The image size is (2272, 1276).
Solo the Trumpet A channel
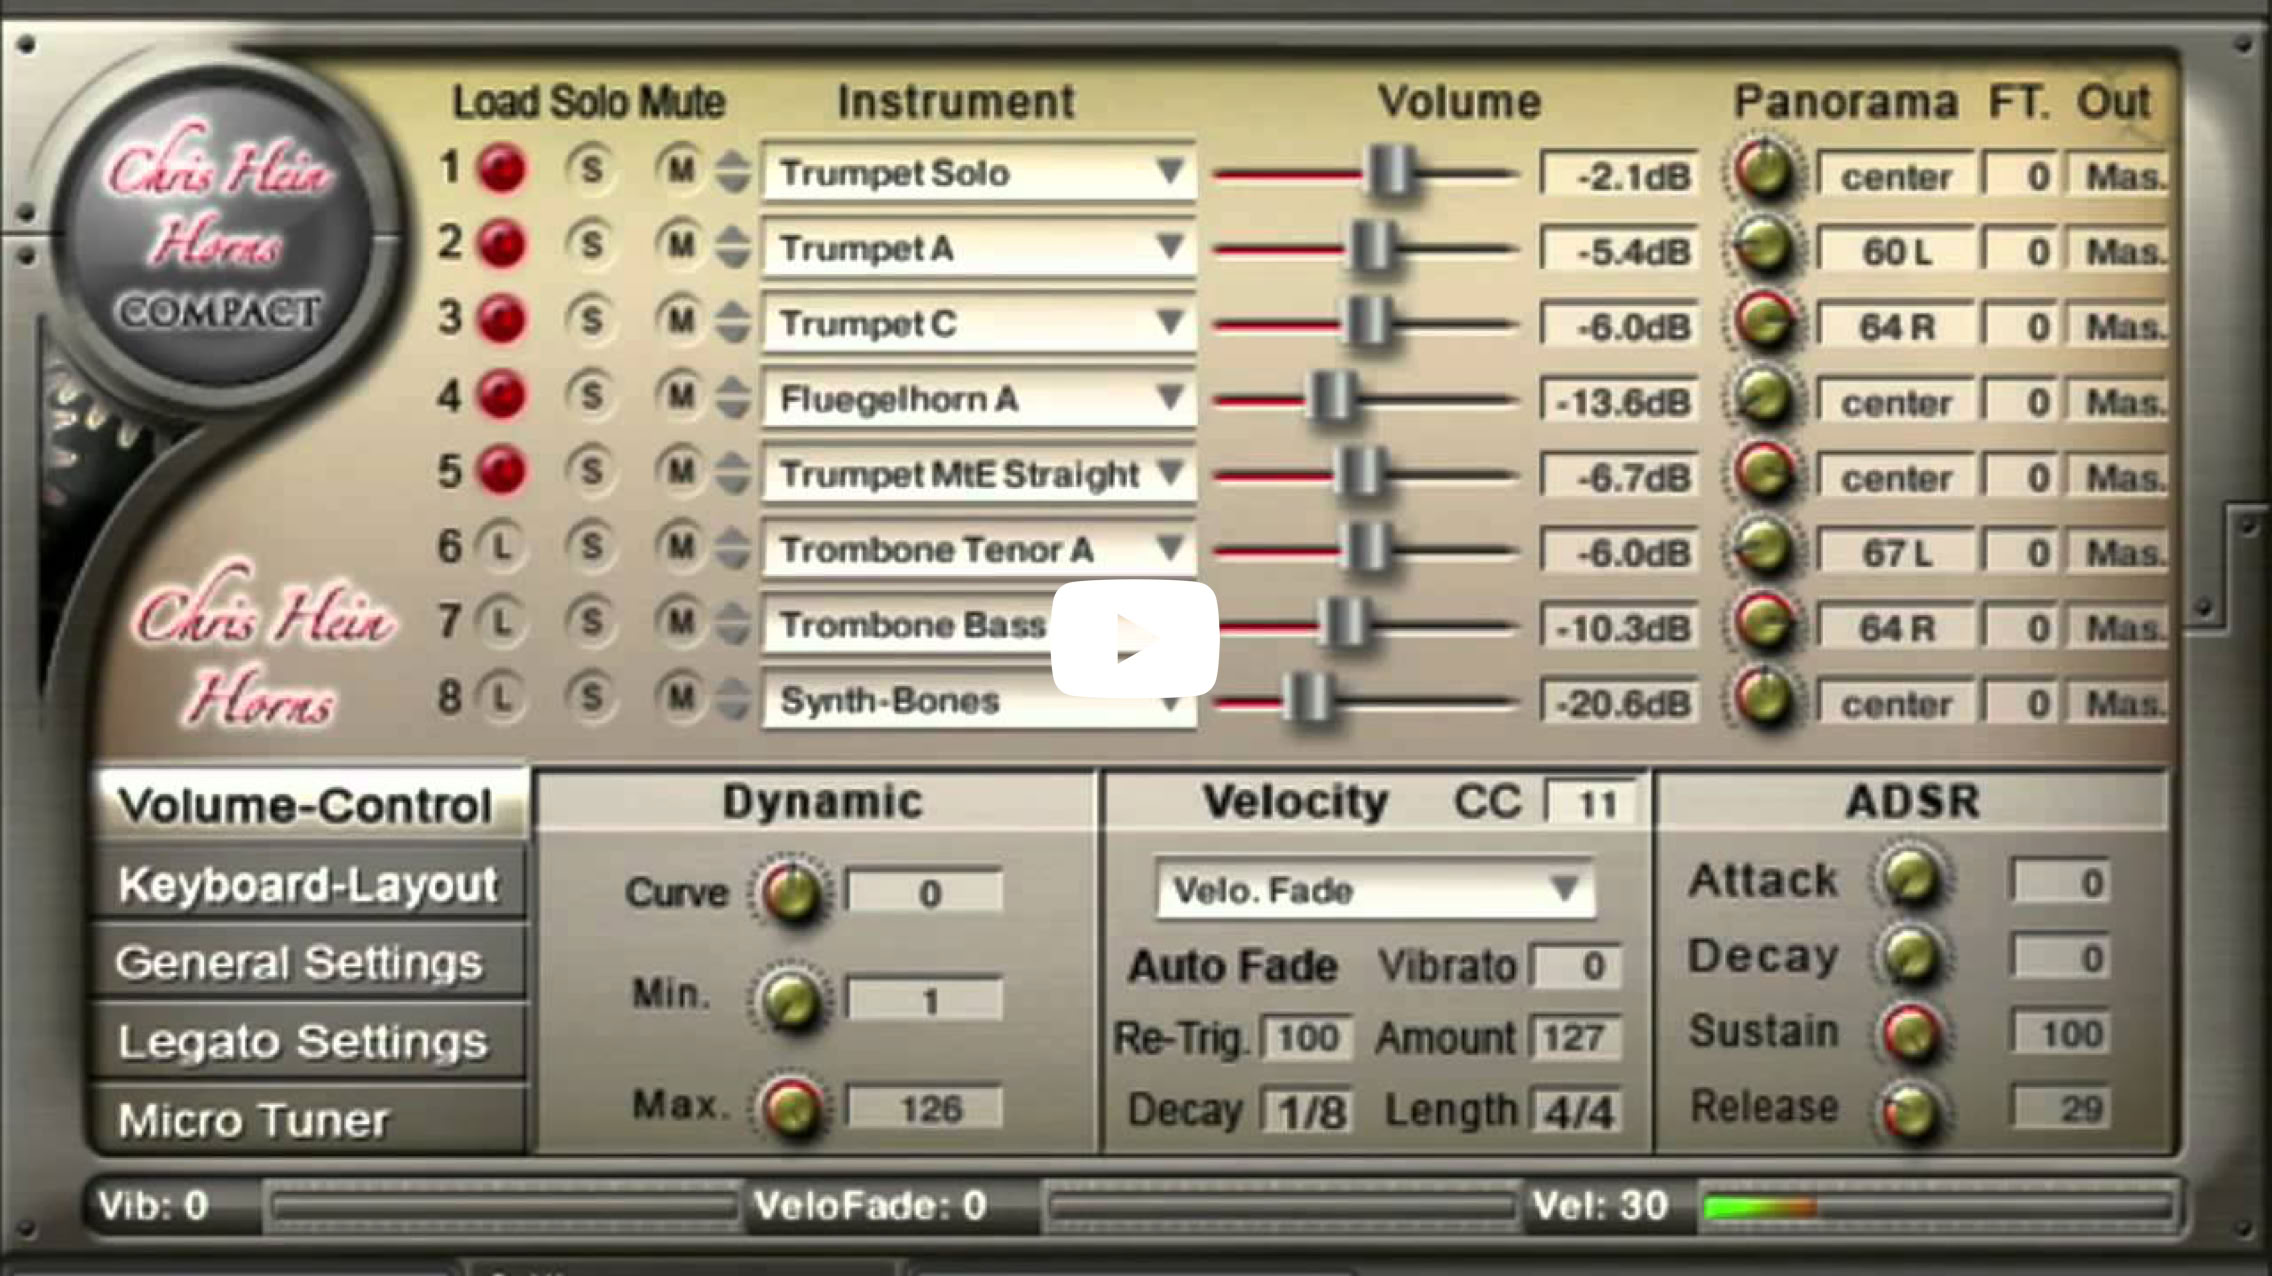pyautogui.click(x=591, y=244)
